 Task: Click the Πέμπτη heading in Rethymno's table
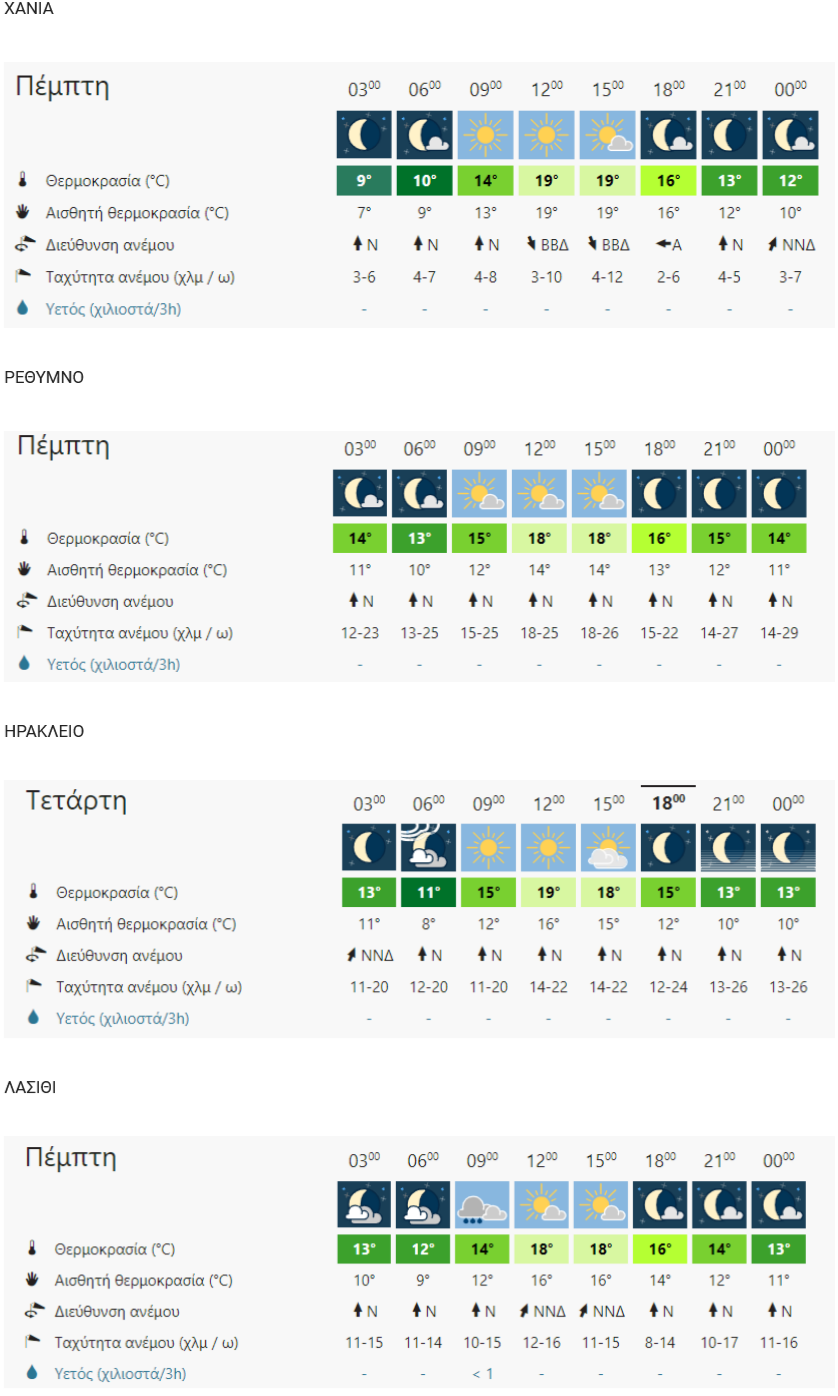point(62,445)
